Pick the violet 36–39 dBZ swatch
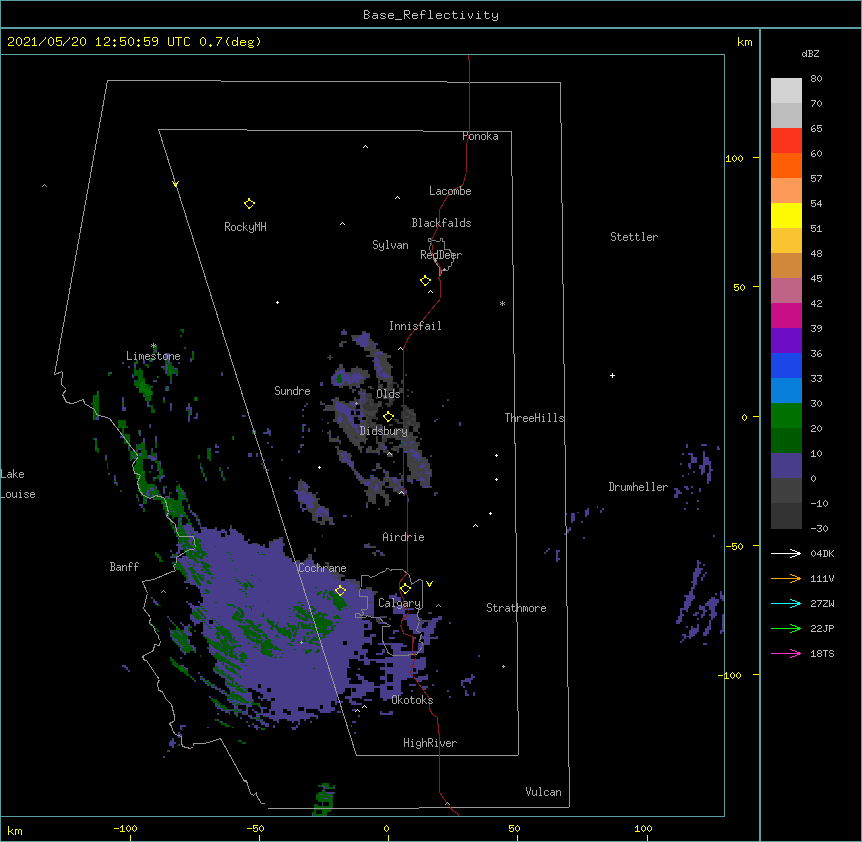The image size is (862, 842). pyautogui.click(x=786, y=341)
